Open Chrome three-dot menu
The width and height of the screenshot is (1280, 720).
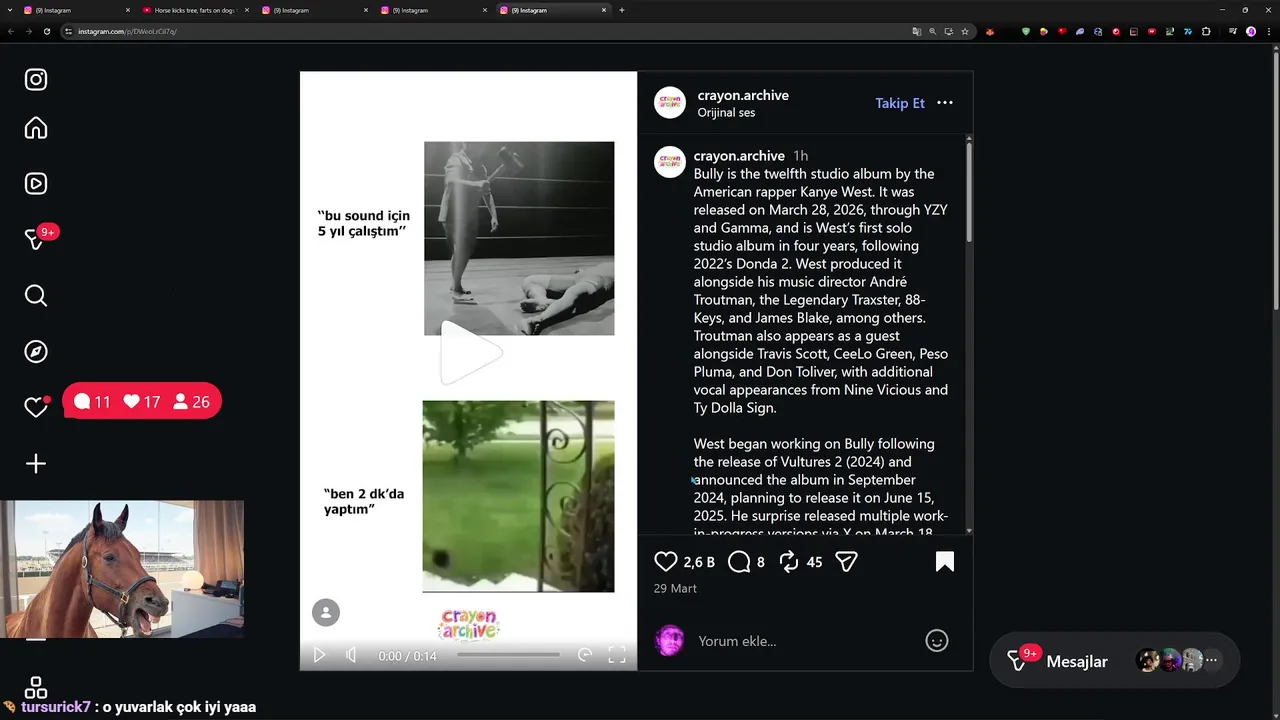(x=1269, y=31)
